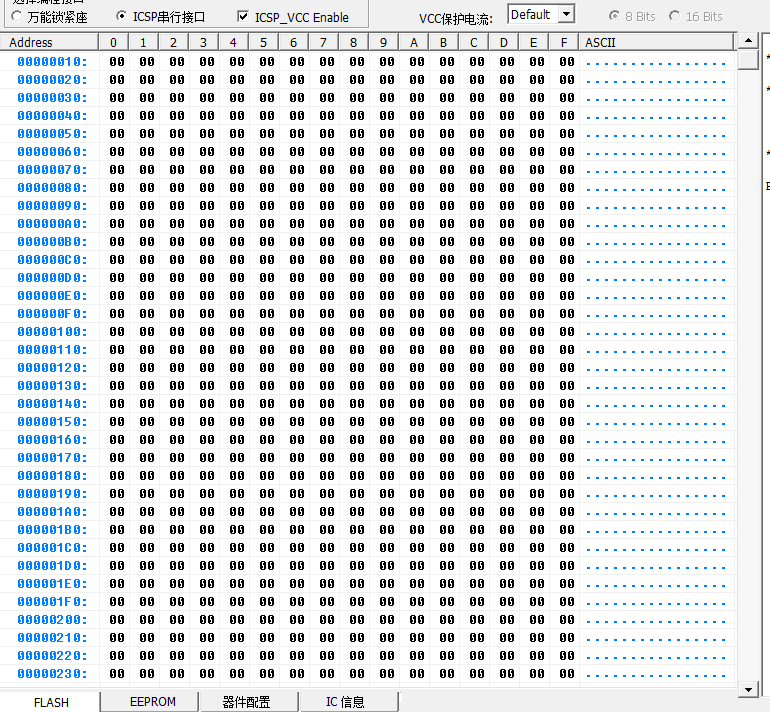Click column 0 byte in row 00000010
Image resolution: width=770 pixels, height=712 pixels.
(117, 62)
